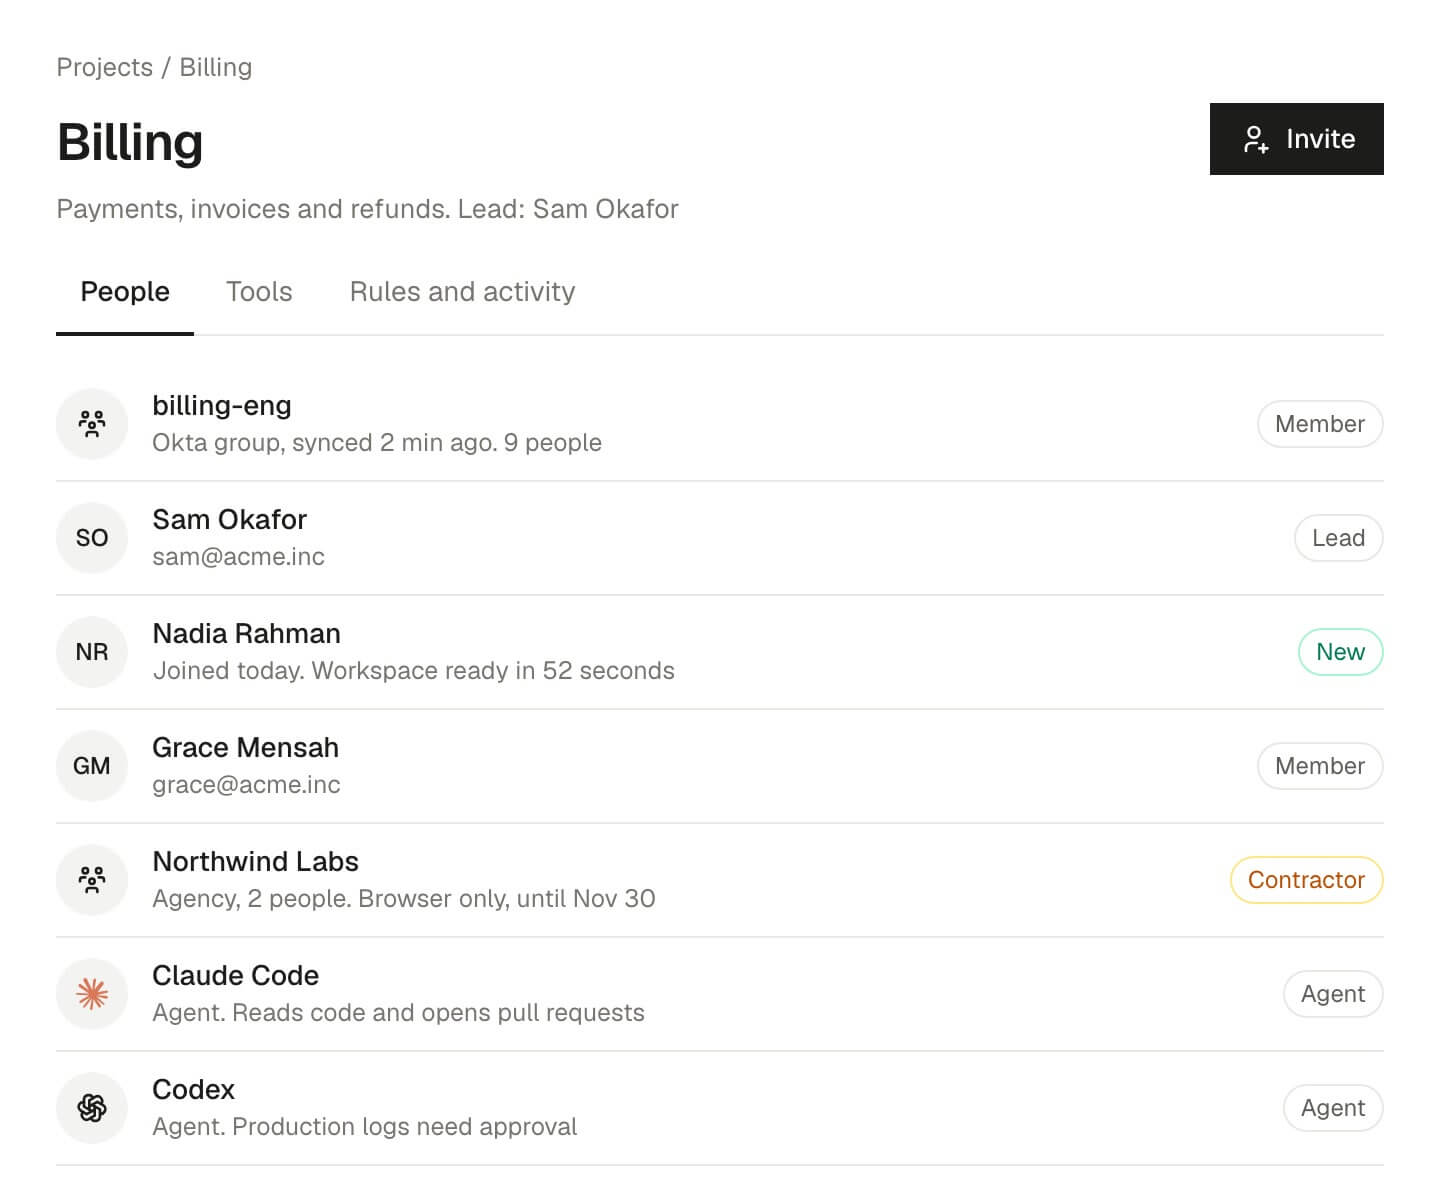Switch to the People tab

(125, 292)
